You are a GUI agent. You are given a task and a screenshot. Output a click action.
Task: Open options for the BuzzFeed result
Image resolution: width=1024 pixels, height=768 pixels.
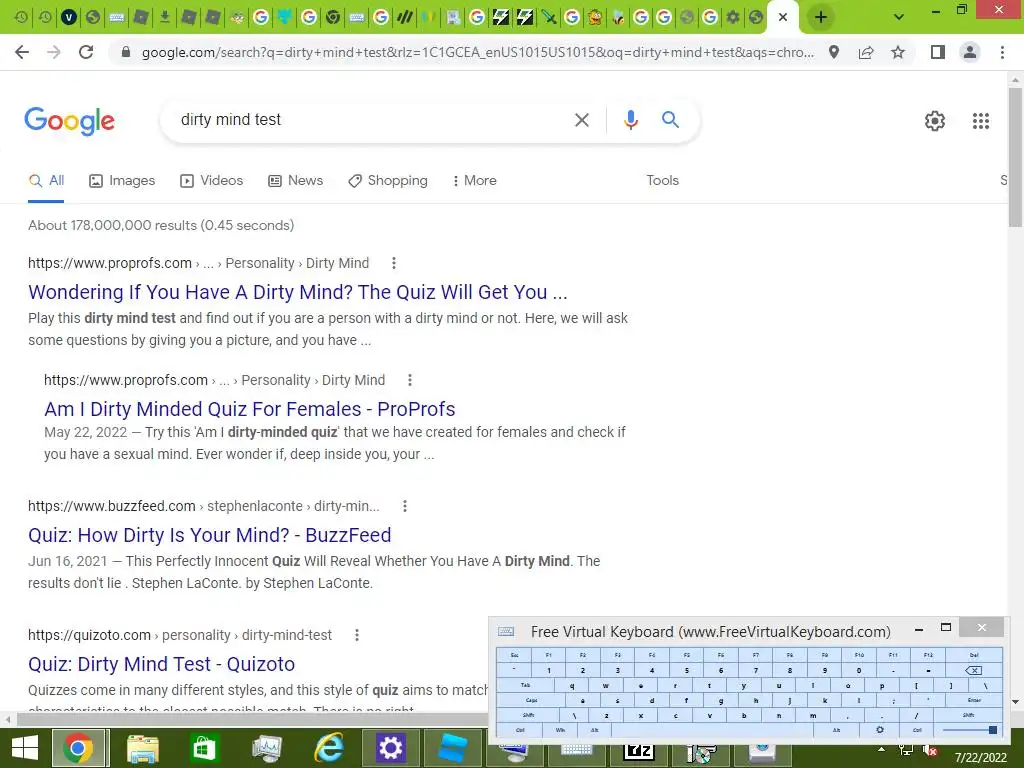pos(405,506)
